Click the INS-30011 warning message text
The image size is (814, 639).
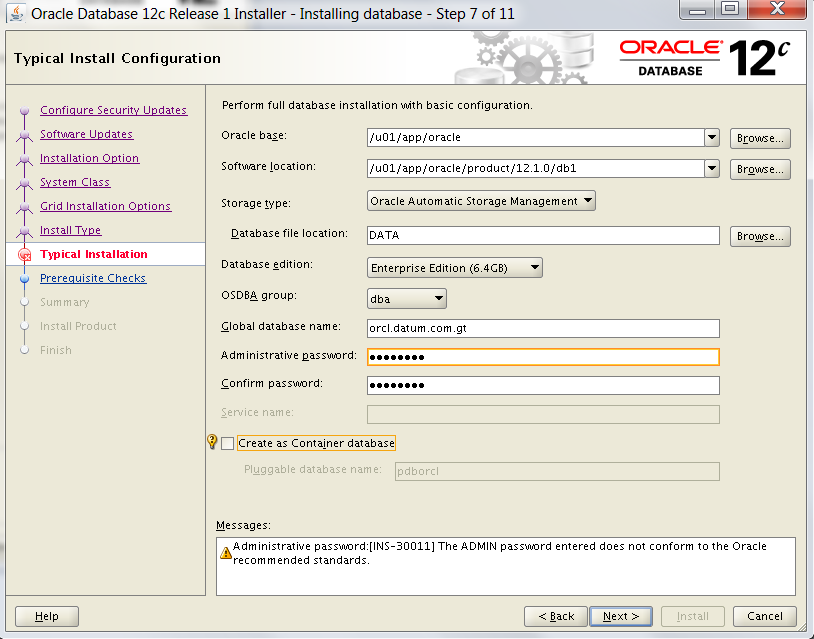coord(499,553)
